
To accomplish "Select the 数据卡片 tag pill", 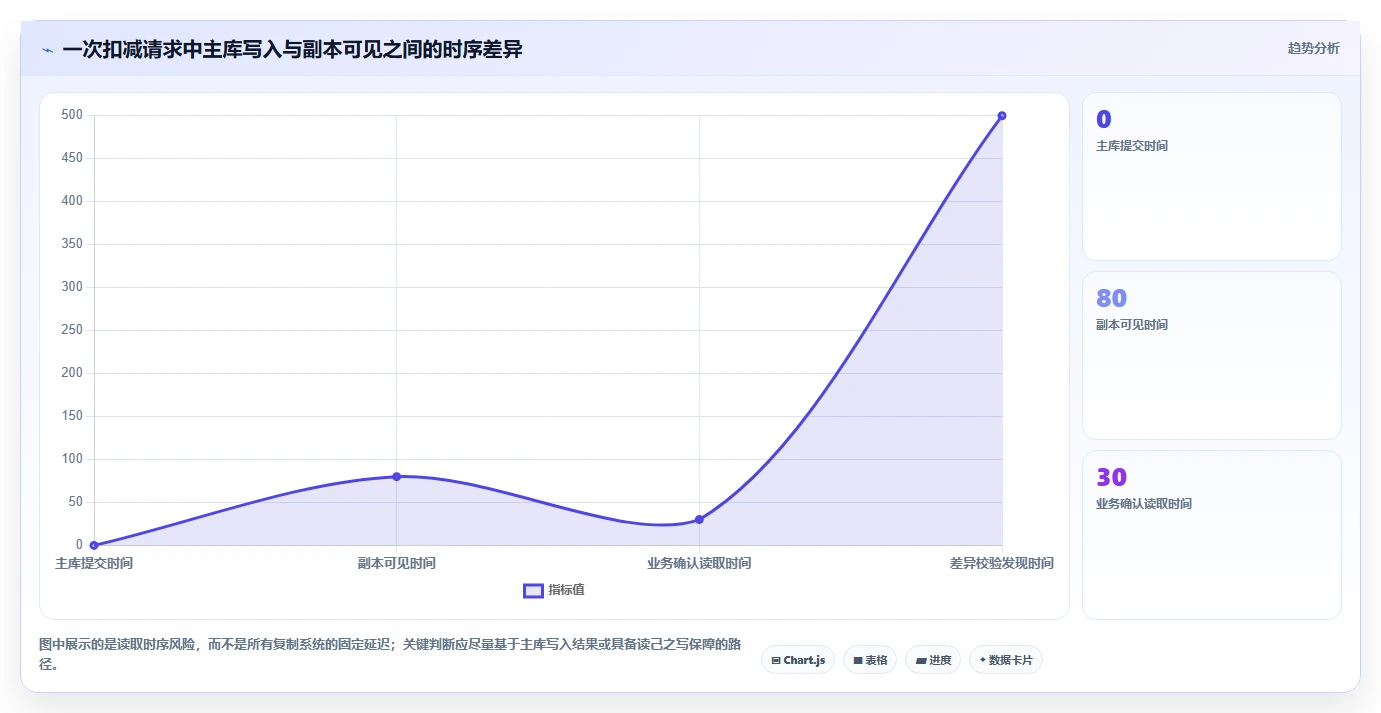I will (1005, 660).
